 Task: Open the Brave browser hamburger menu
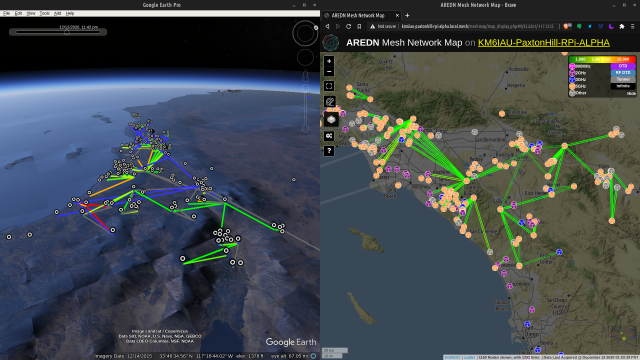coord(632,26)
